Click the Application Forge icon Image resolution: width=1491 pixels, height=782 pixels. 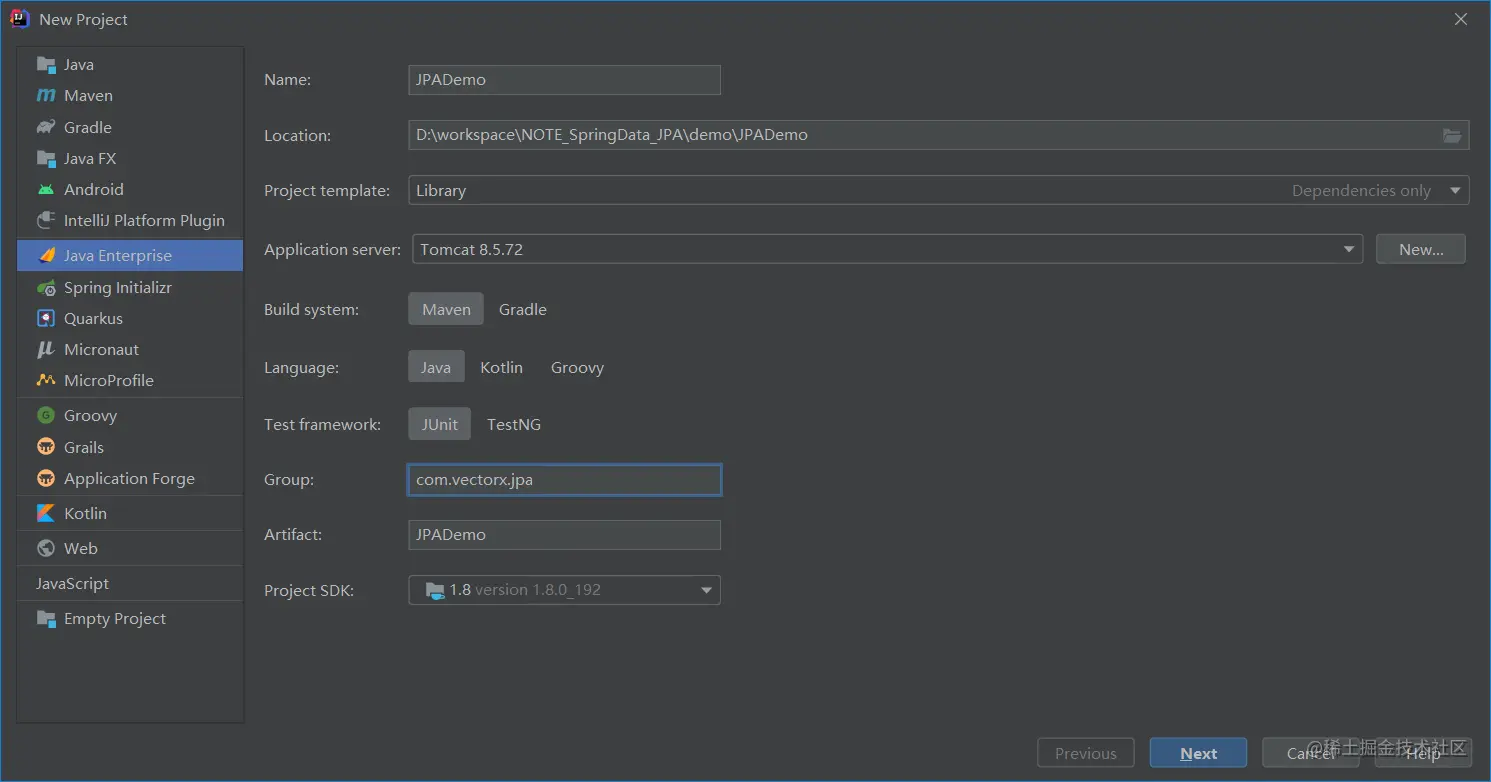[x=46, y=478]
